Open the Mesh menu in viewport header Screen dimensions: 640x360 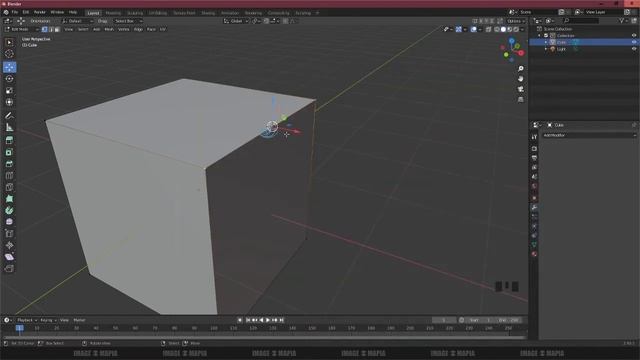[109, 29]
